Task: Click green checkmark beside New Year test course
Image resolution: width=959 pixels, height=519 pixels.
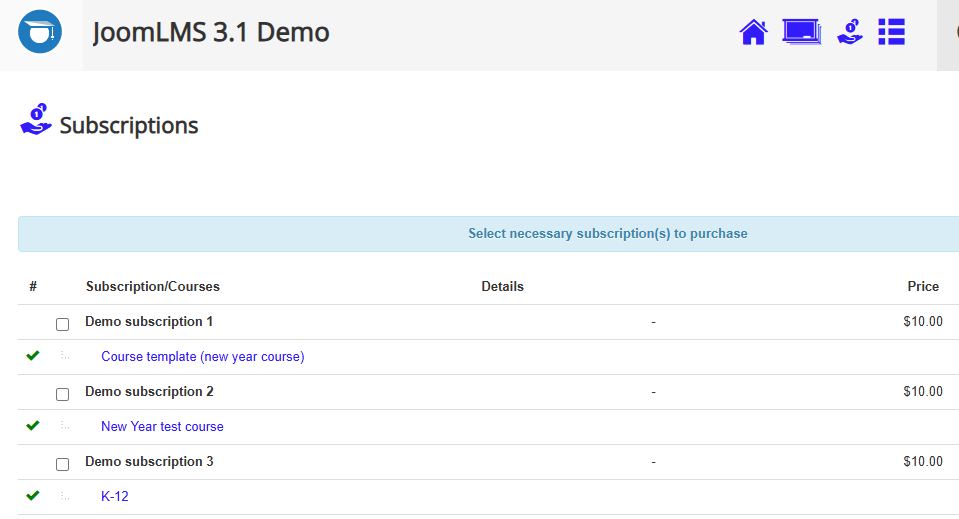Action: click(33, 426)
